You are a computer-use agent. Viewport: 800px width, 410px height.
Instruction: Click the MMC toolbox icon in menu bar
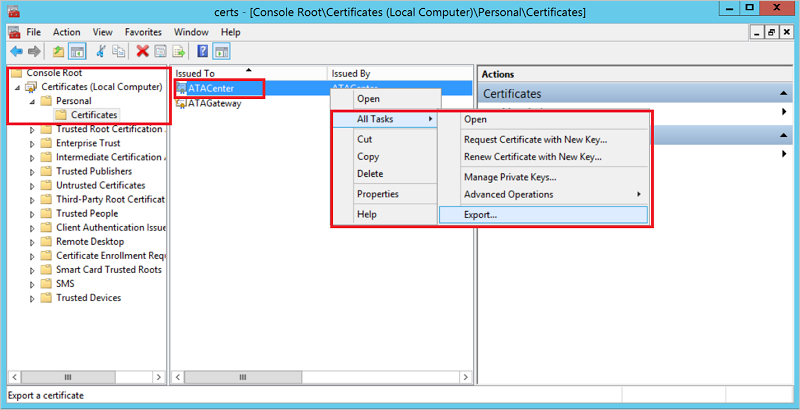pyautogui.click(x=14, y=32)
